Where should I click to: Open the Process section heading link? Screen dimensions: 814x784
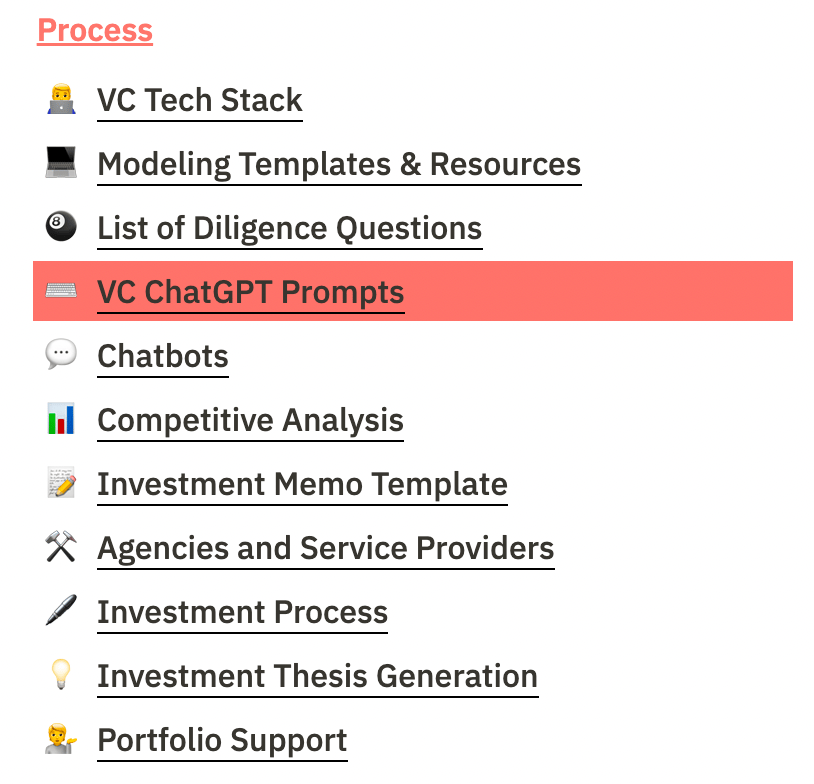click(95, 30)
